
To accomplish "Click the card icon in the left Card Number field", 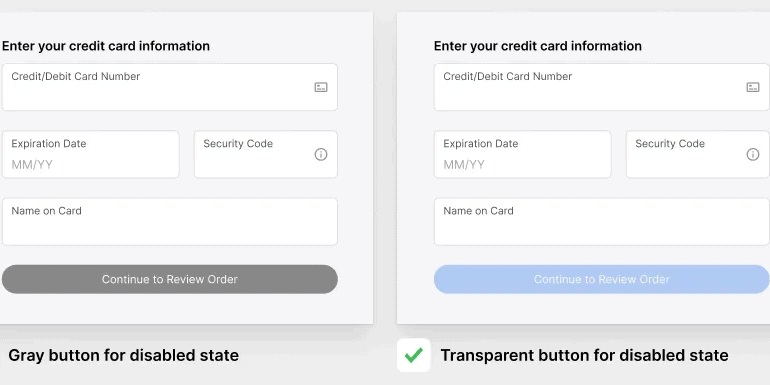I will point(321,87).
